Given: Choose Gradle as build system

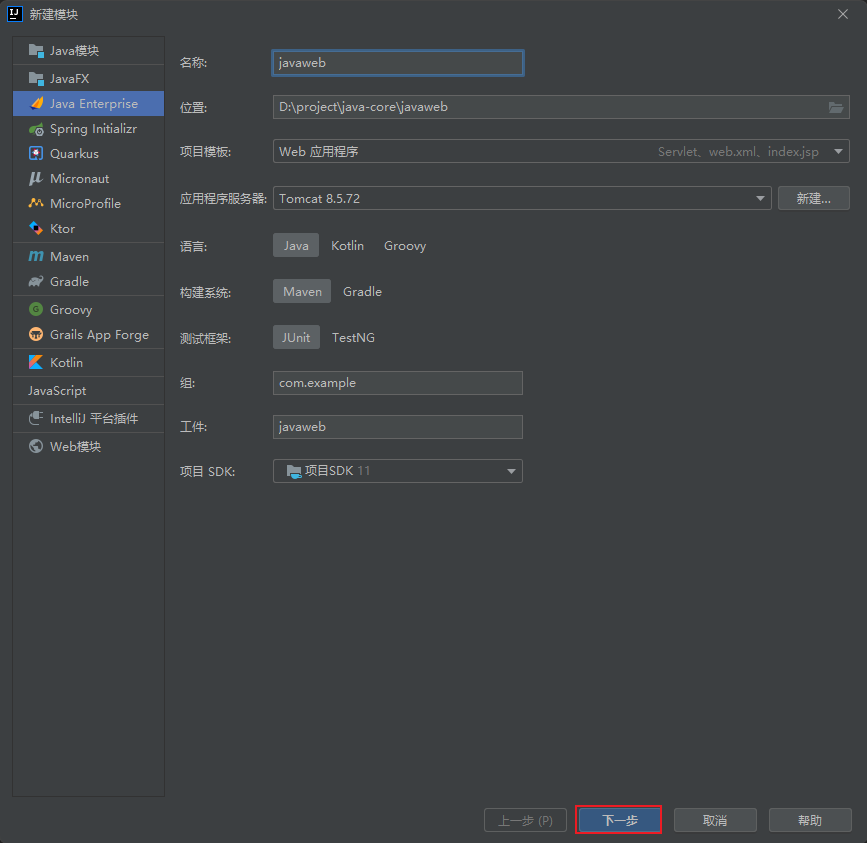Looking at the screenshot, I should [x=362, y=291].
